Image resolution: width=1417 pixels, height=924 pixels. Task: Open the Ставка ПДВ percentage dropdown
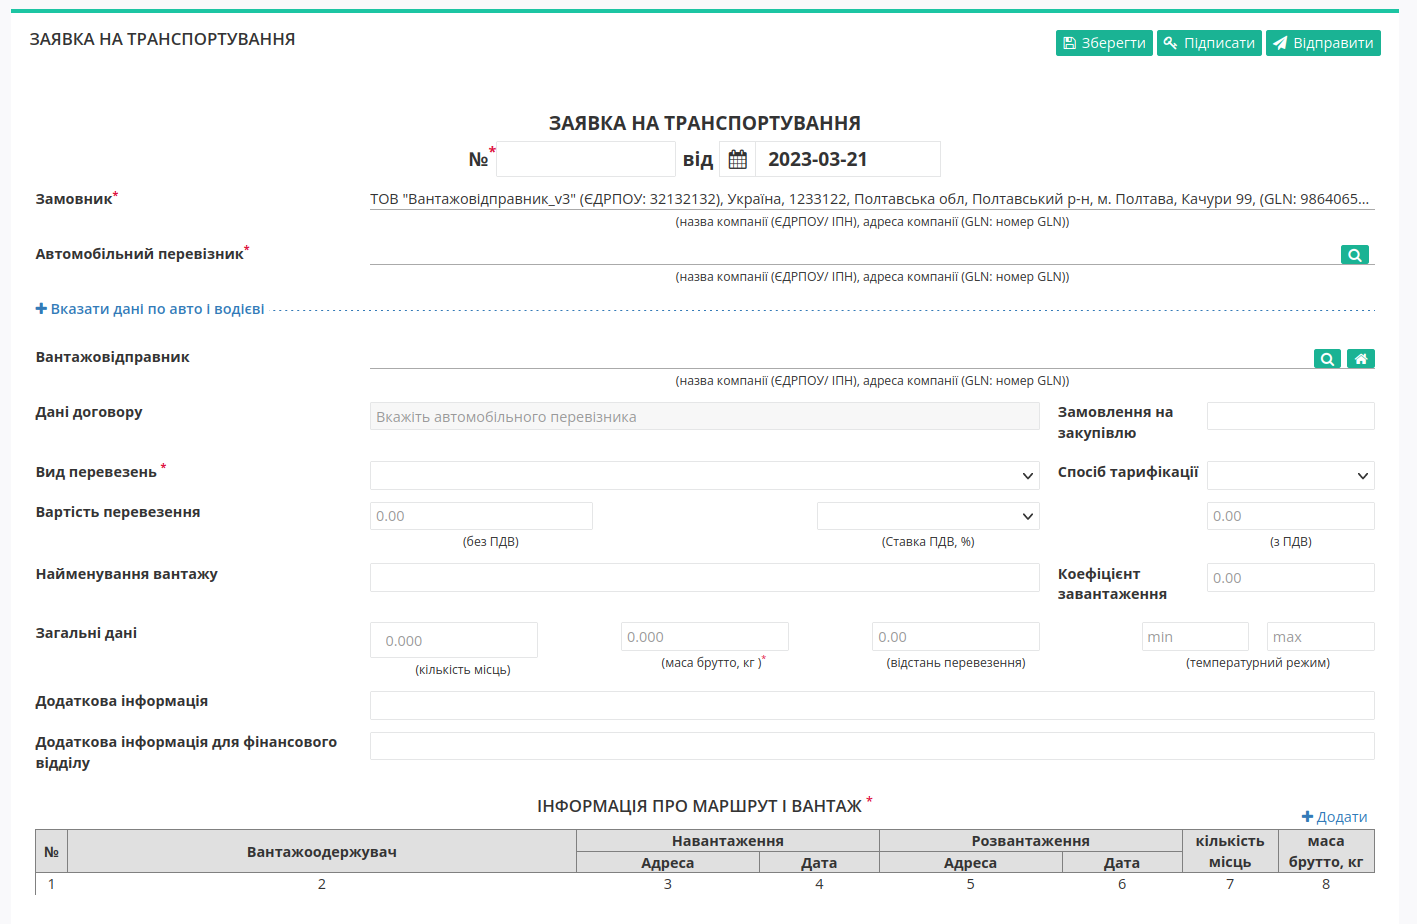(x=928, y=516)
